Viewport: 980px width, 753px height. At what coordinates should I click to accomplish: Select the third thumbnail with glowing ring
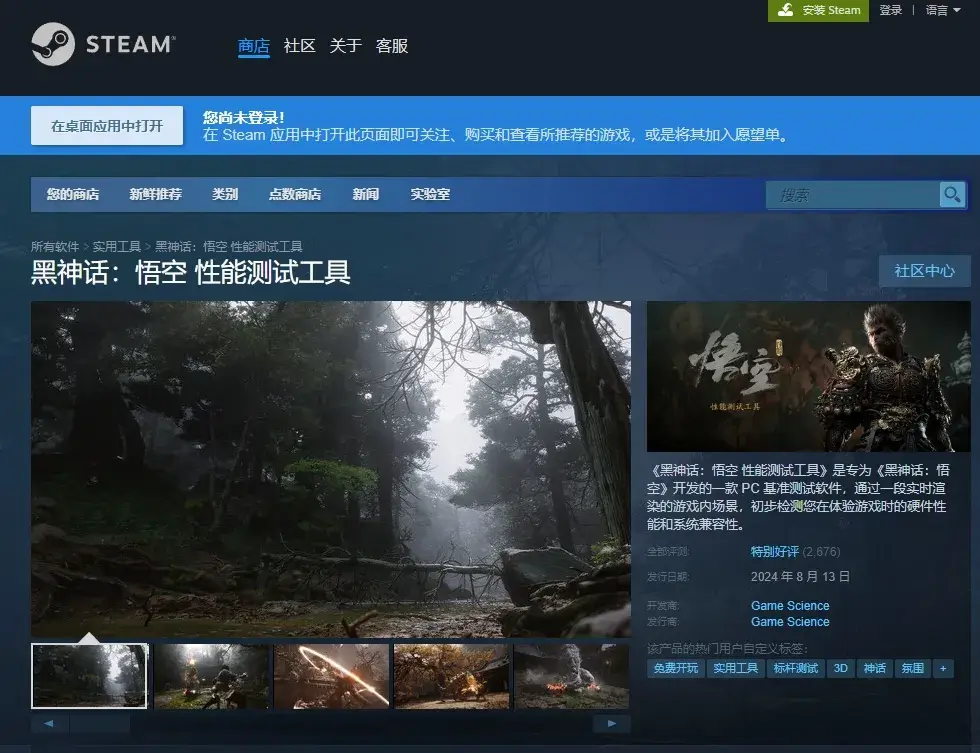pyautogui.click(x=331, y=676)
